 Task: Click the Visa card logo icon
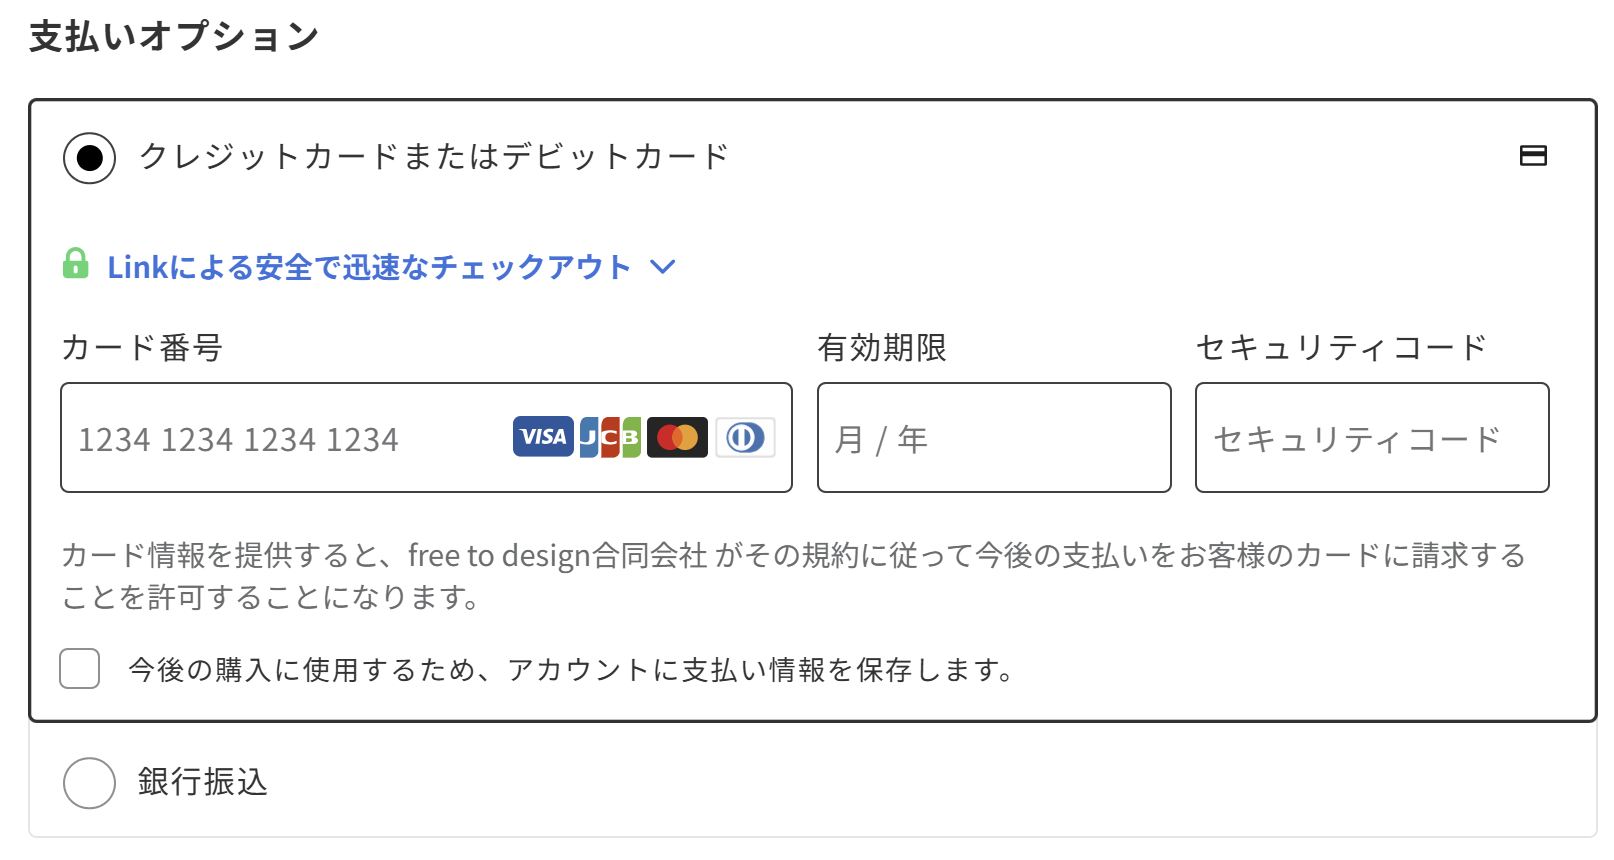[543, 437]
